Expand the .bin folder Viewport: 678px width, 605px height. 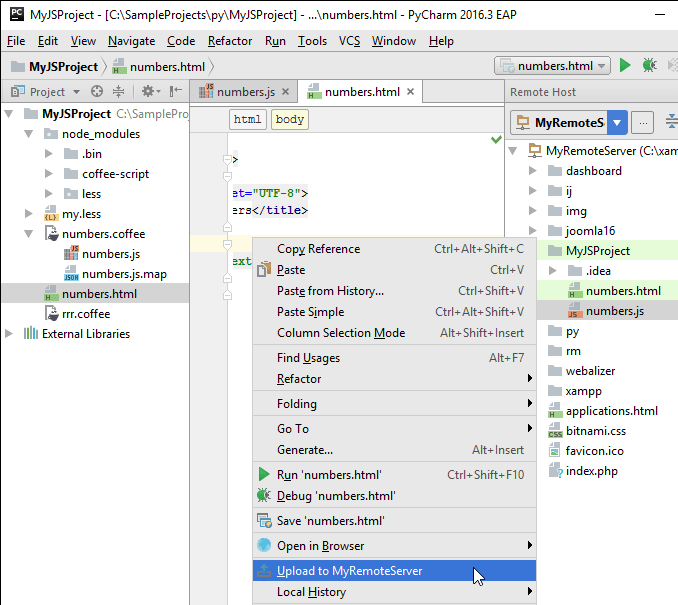tap(48, 154)
